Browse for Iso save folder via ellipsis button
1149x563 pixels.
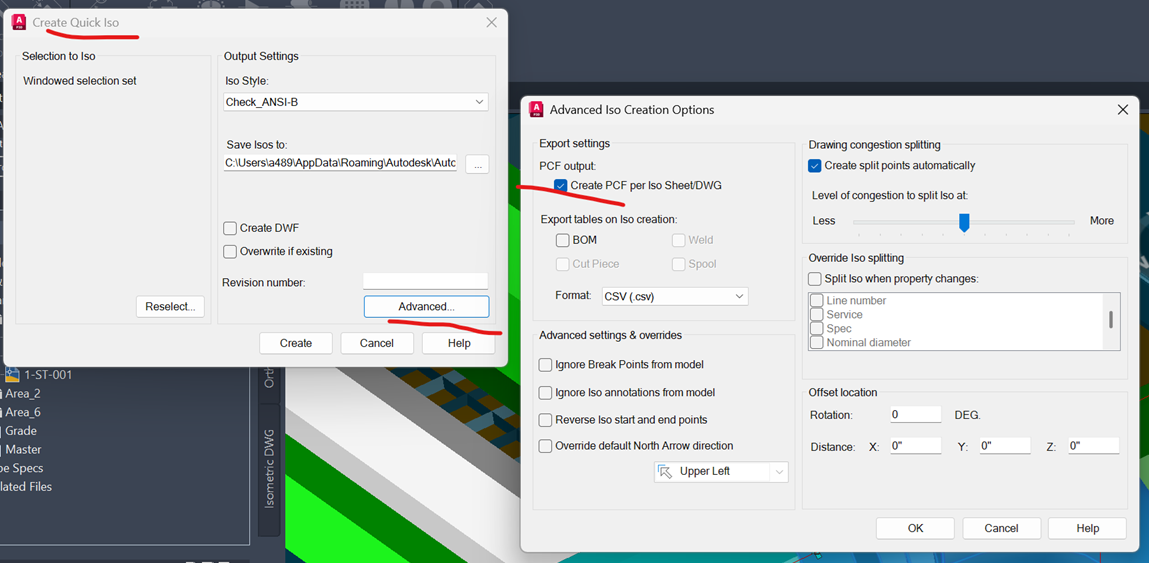pyautogui.click(x=477, y=166)
